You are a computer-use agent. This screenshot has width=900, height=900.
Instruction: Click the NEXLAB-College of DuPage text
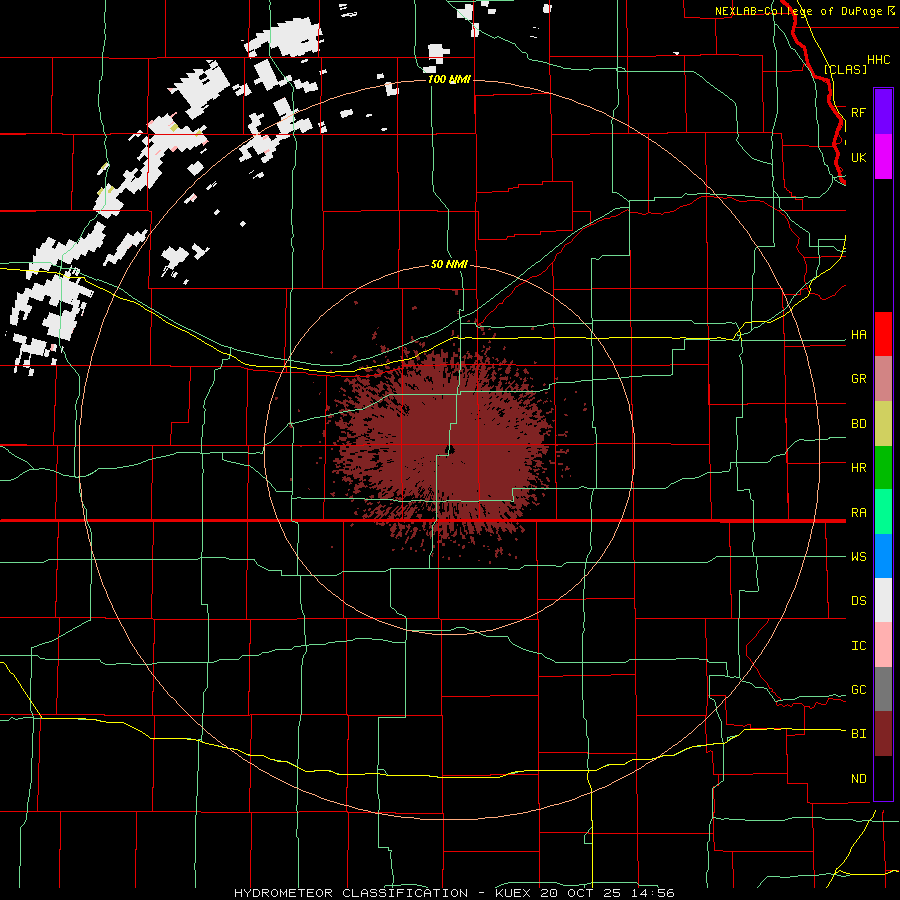[798, 11]
